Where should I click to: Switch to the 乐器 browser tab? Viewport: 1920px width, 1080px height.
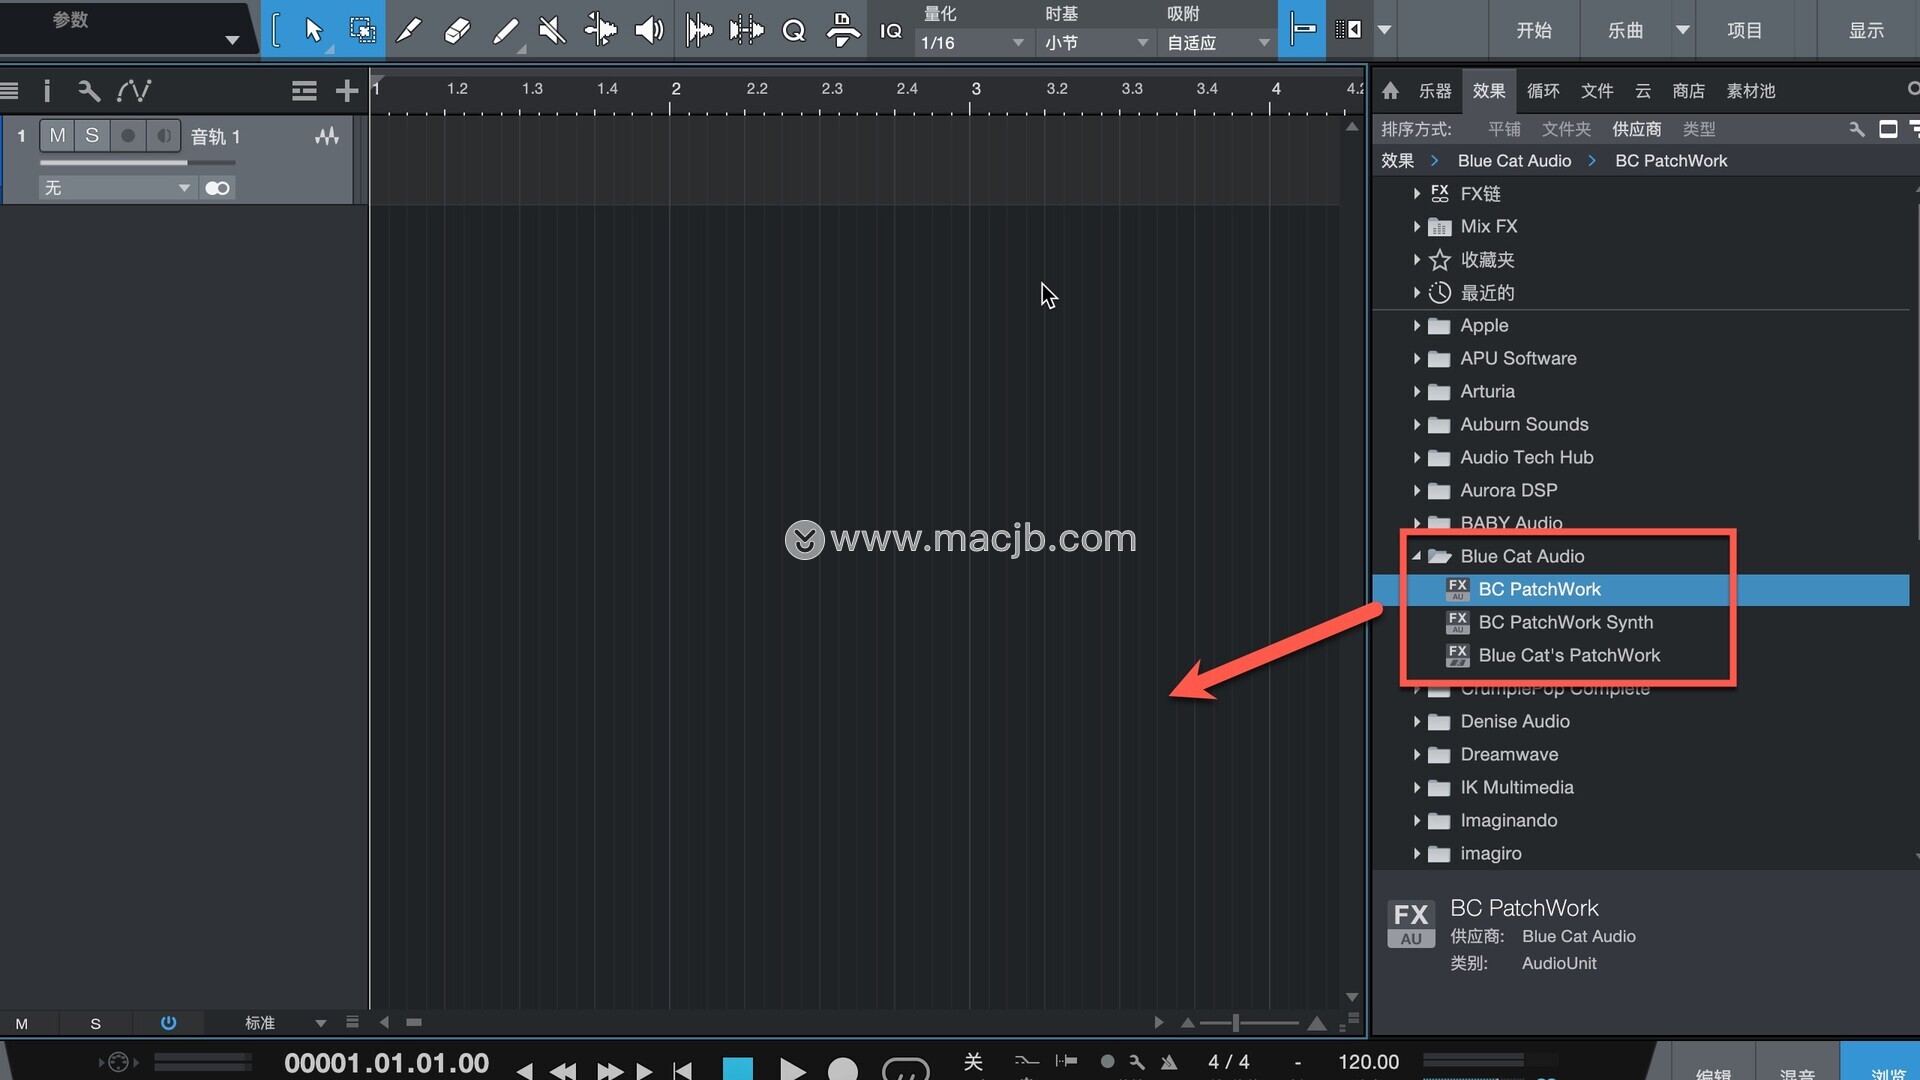(x=1435, y=91)
